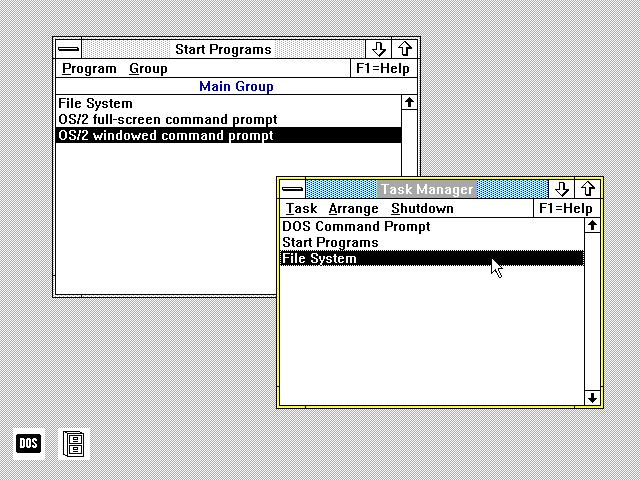Open the Task menu

point(301,209)
